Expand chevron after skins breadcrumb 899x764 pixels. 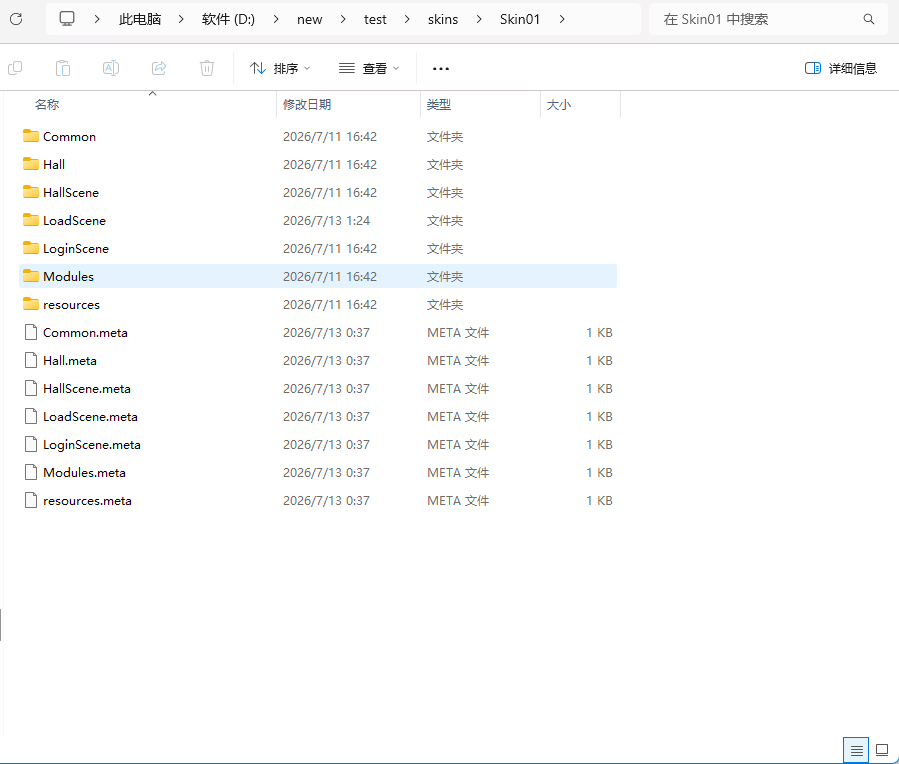pos(479,19)
